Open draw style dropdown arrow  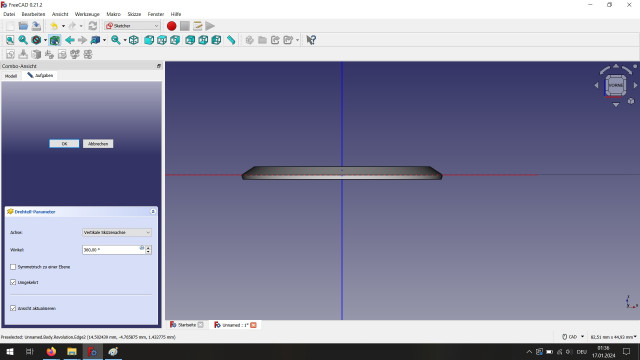tap(45, 40)
